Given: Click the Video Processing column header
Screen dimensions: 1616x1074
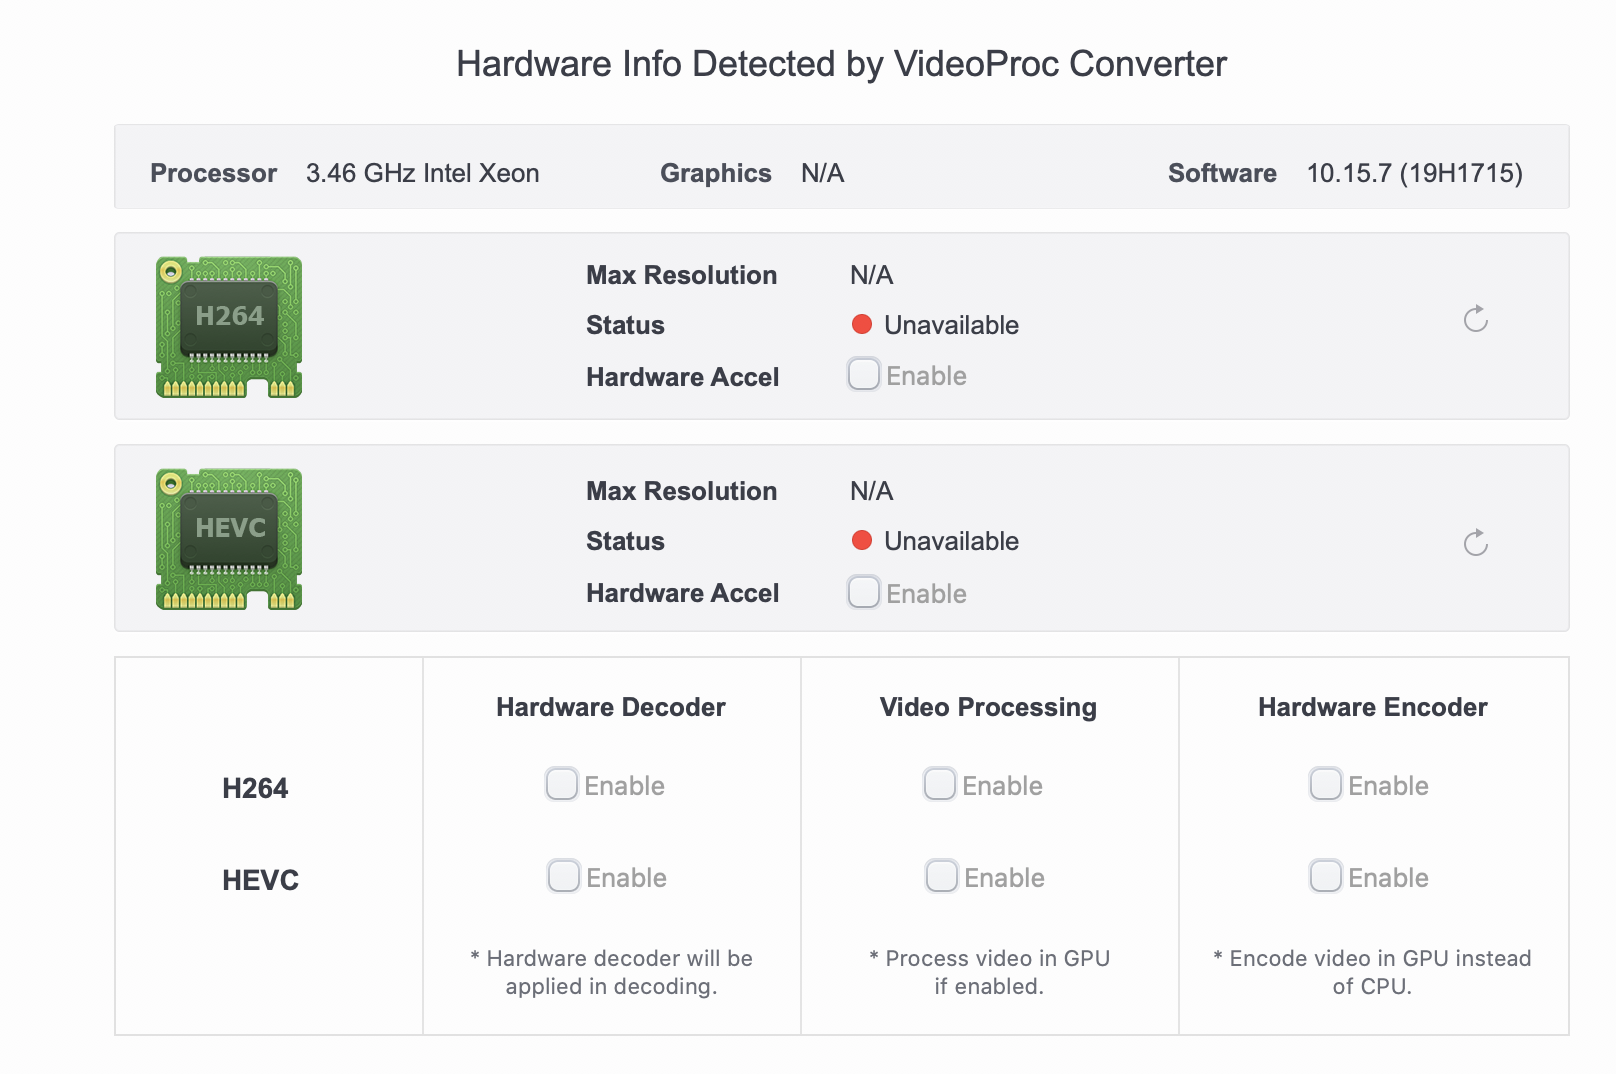Looking at the screenshot, I should (x=988, y=707).
